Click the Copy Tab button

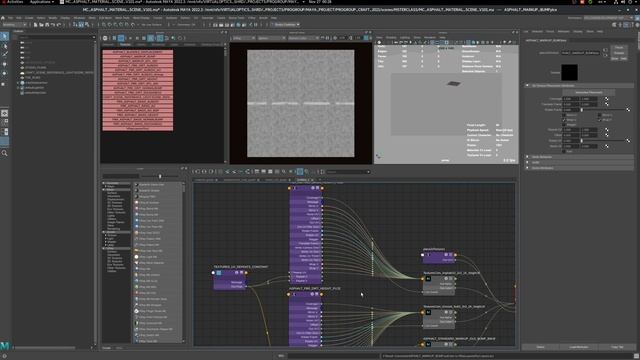617,347
